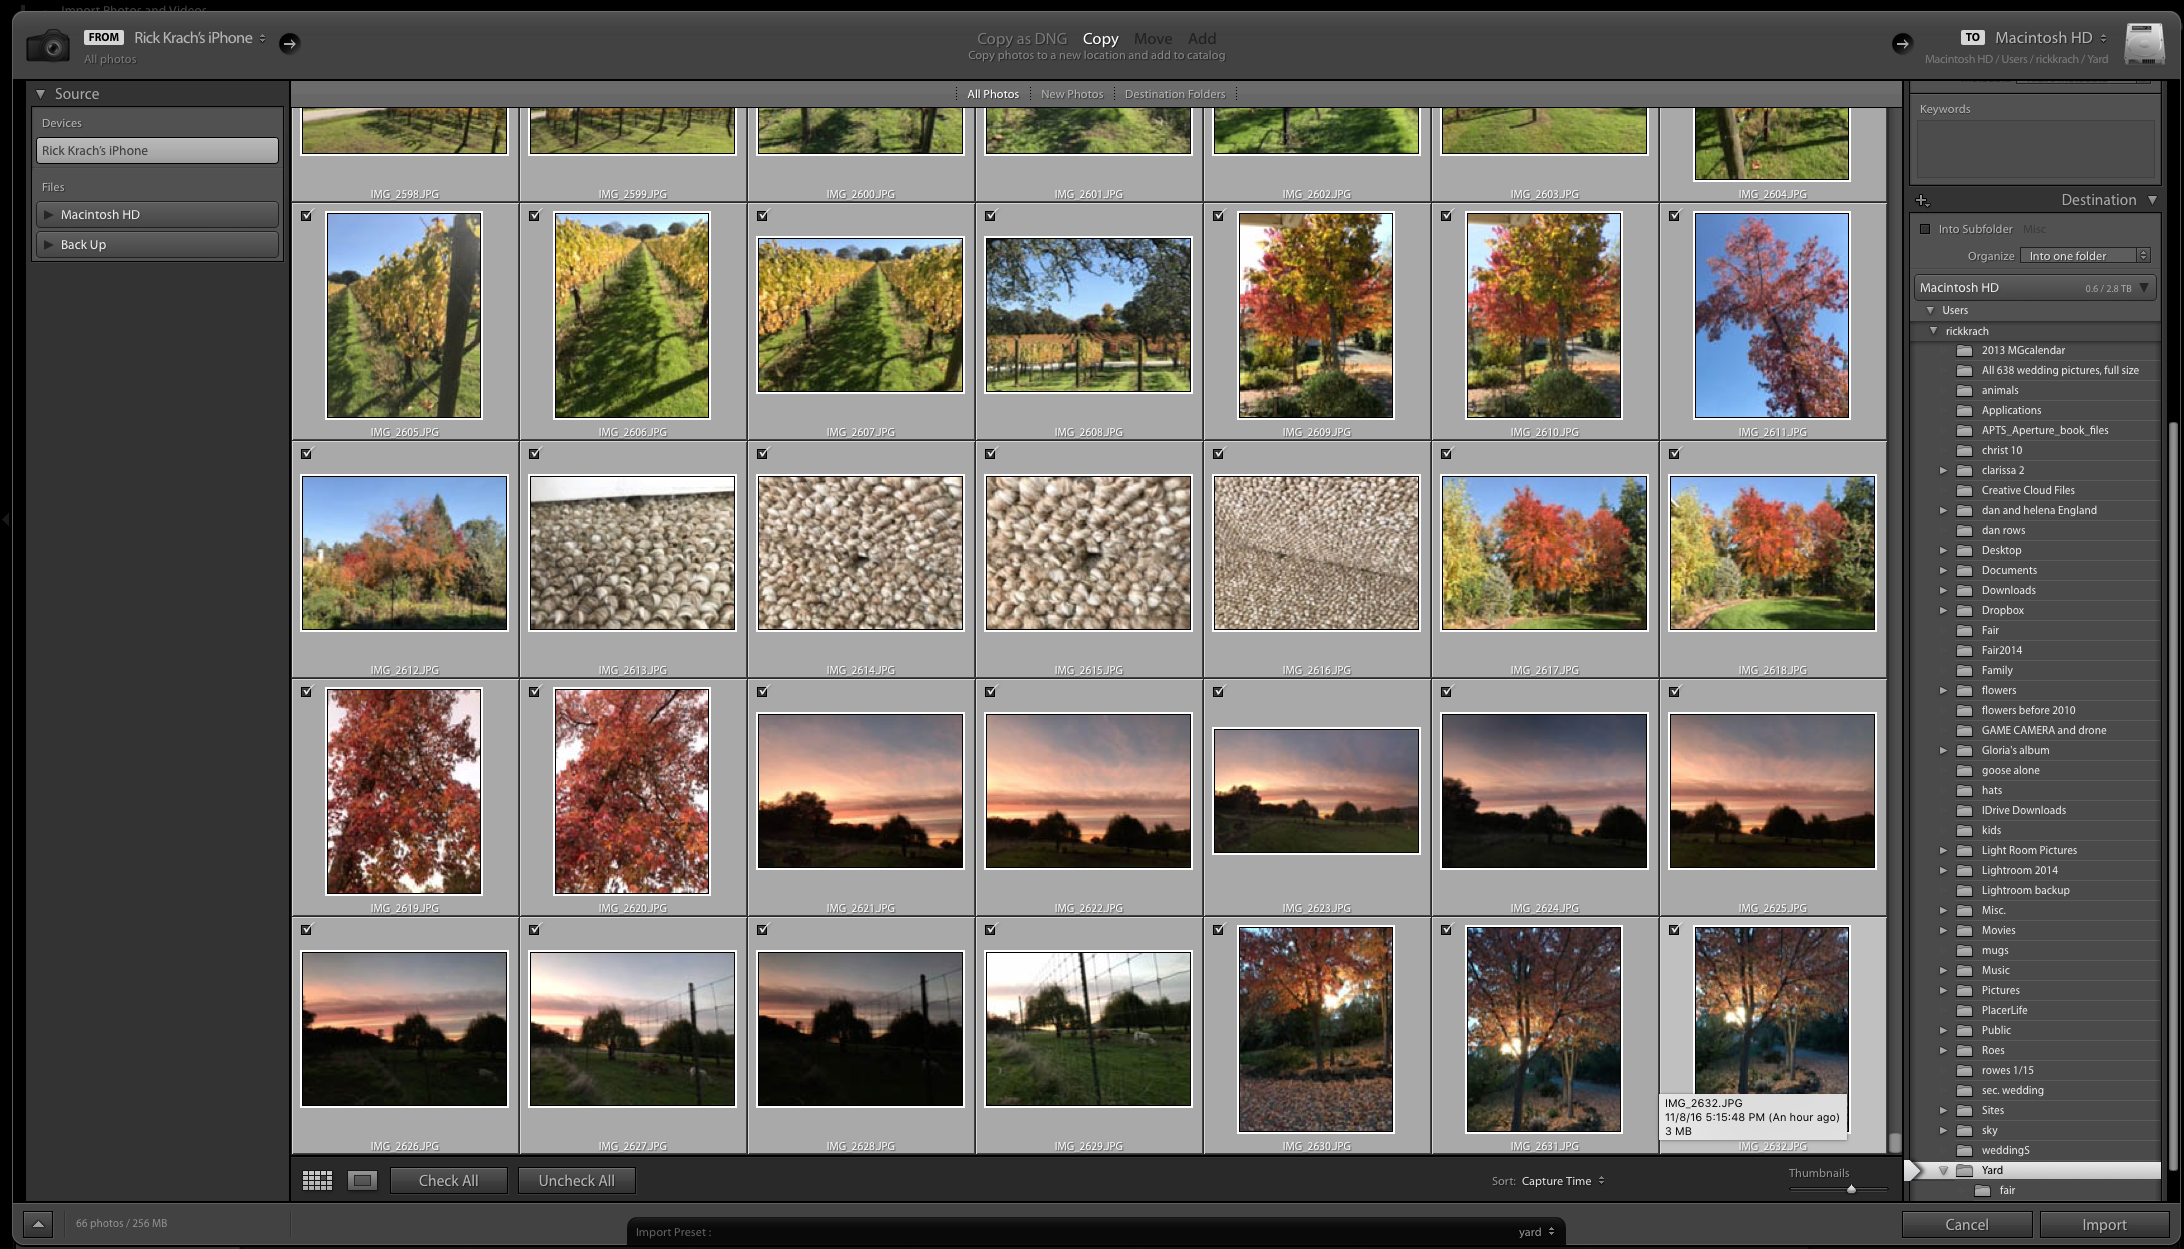
Task: Open the FROM source device dropdown
Action: coord(200,38)
